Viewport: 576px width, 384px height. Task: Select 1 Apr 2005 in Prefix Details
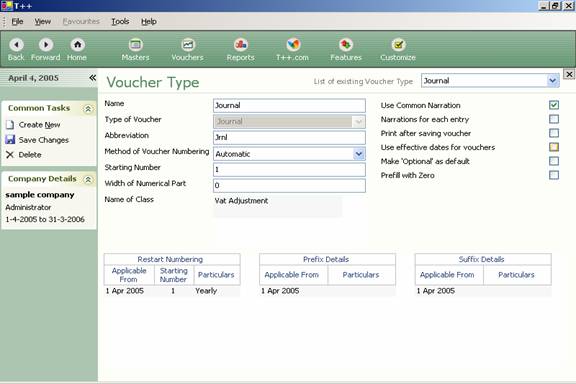click(280, 291)
